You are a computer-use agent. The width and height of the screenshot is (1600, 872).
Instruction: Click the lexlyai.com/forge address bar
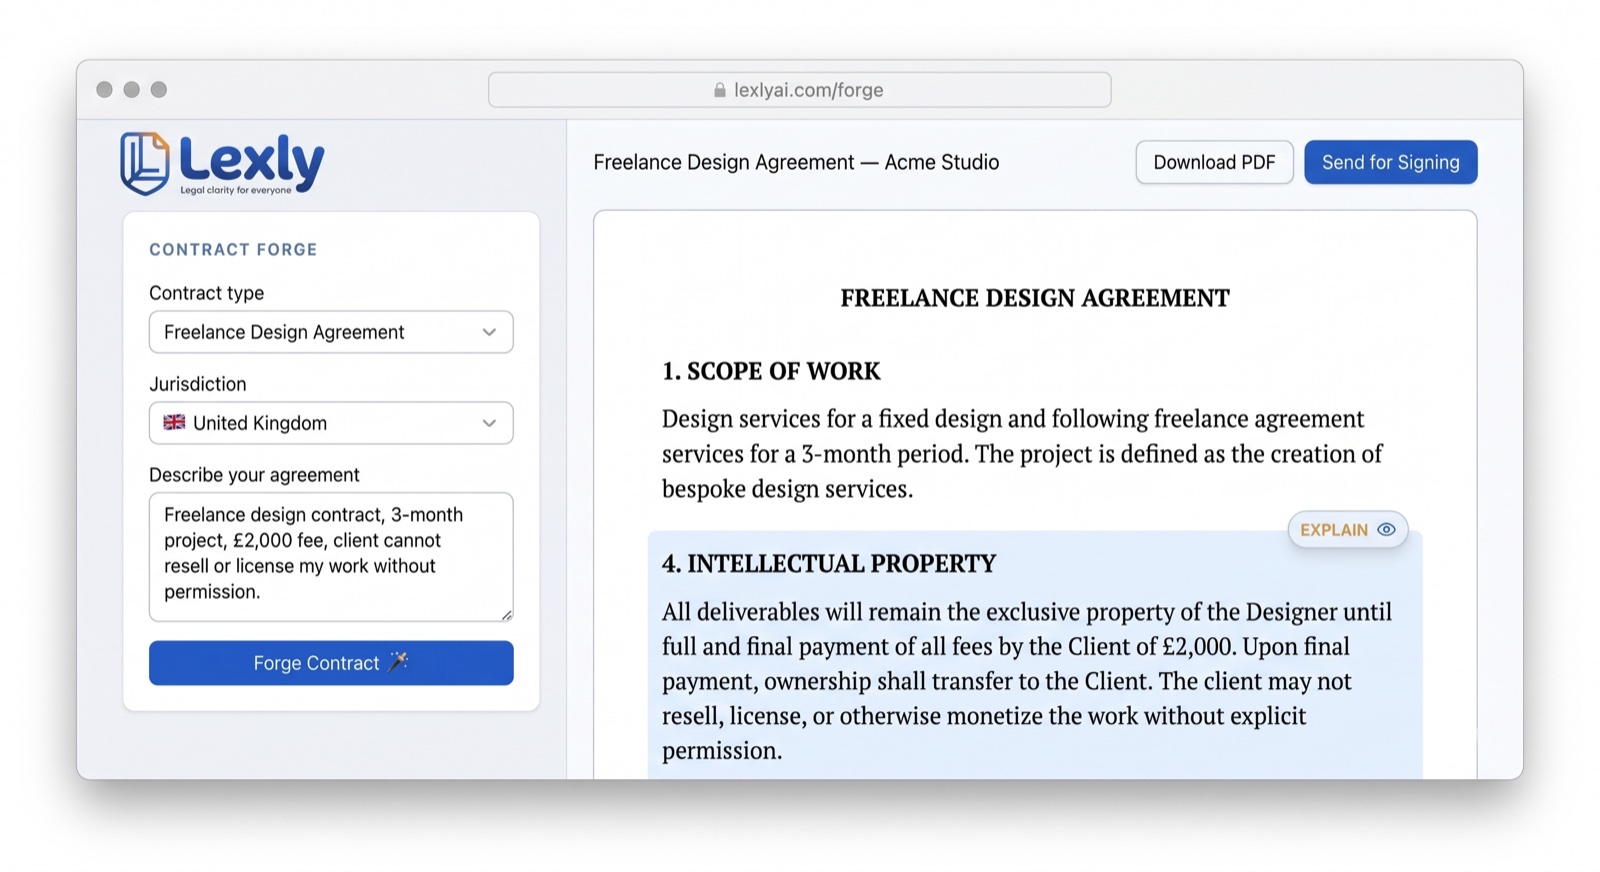[x=799, y=90]
